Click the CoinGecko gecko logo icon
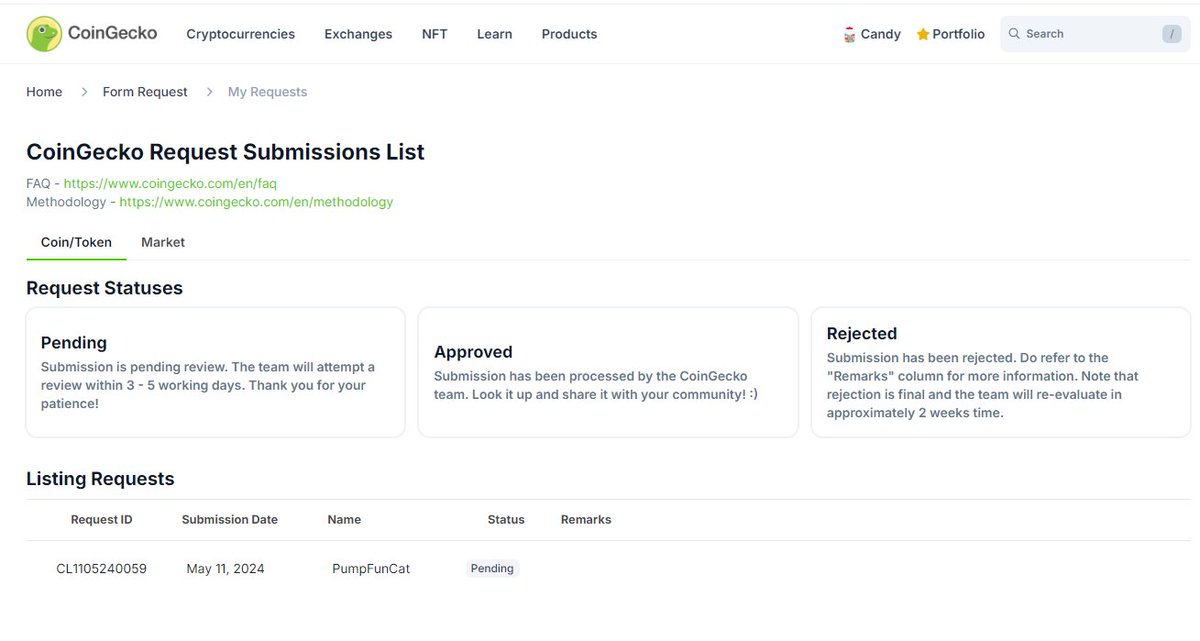The image size is (1200, 641). [44, 34]
